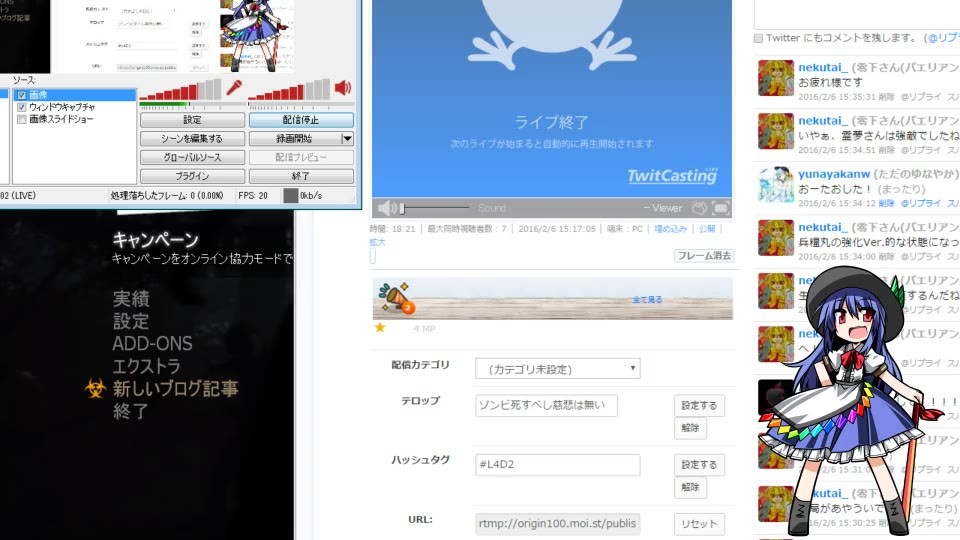Open nekutai_ username on お疲れ様です comment
The image size is (960, 540).
[x=823, y=67]
